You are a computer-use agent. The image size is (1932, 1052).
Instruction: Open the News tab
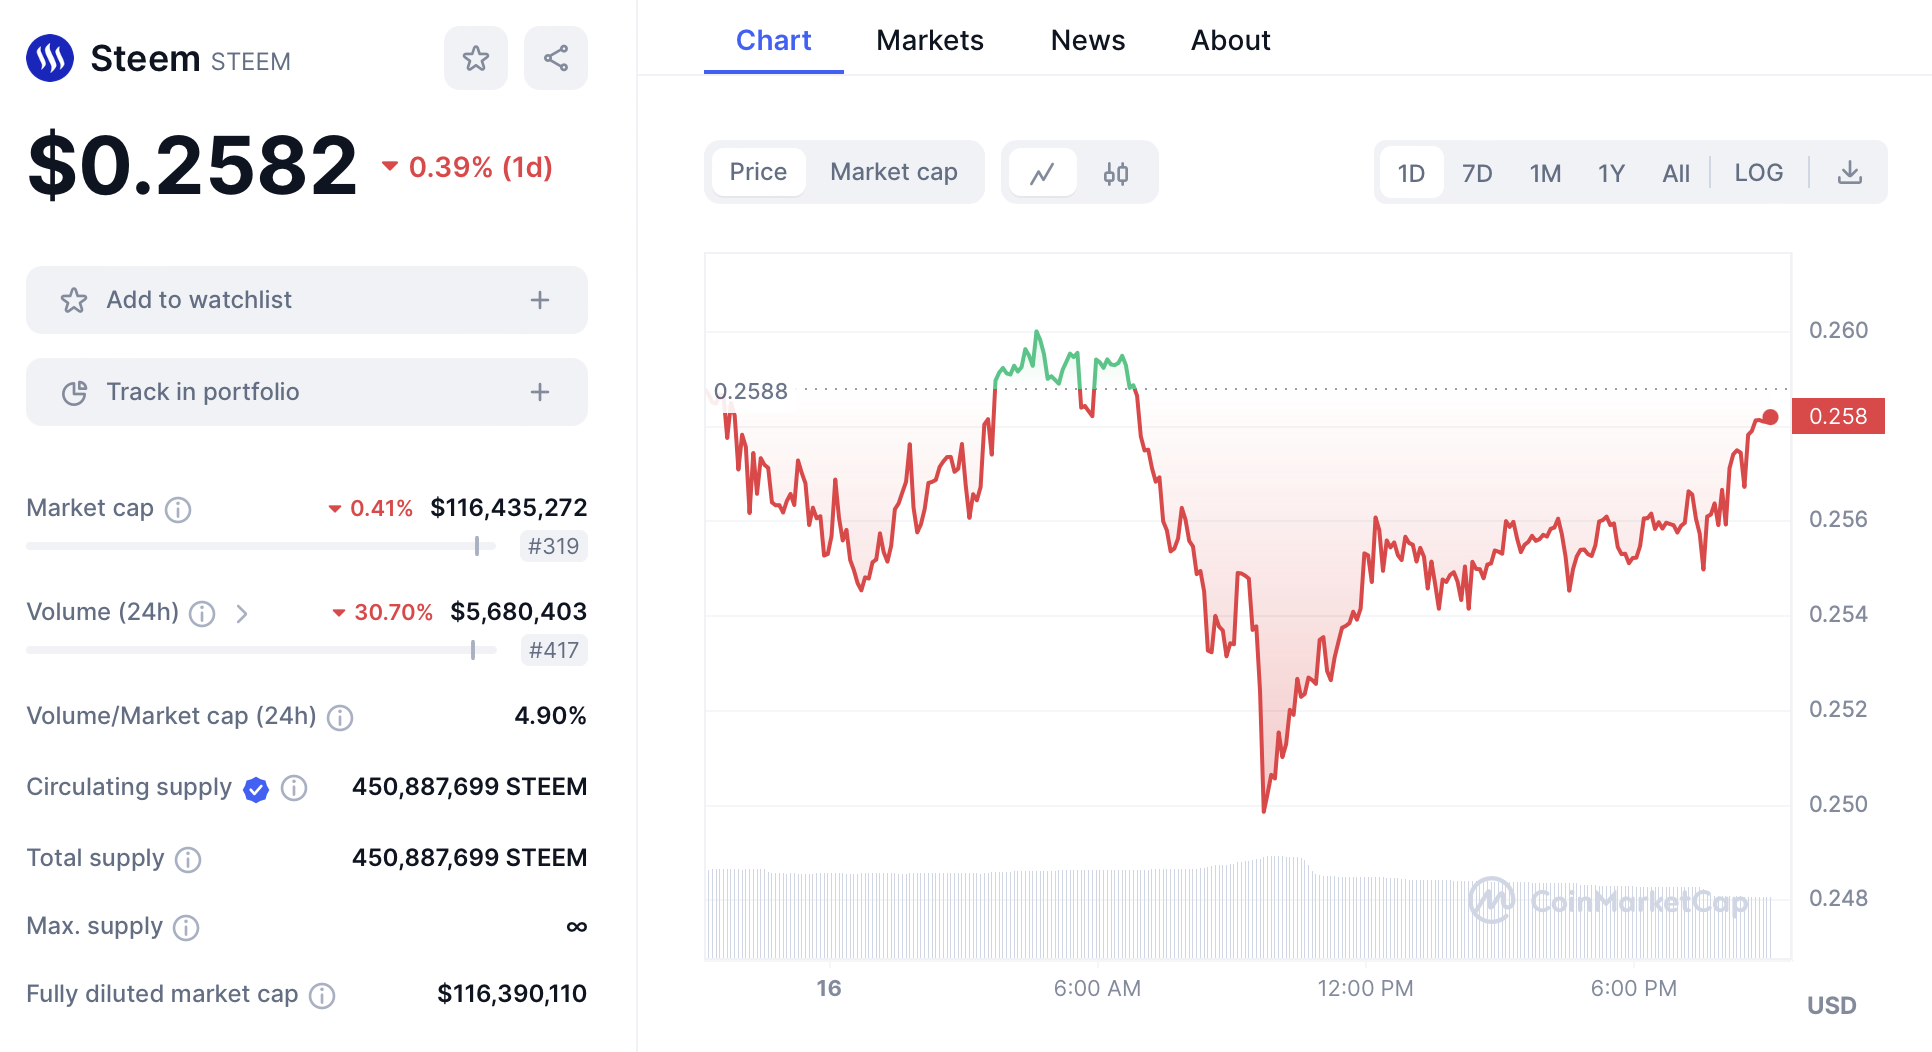tap(1087, 40)
